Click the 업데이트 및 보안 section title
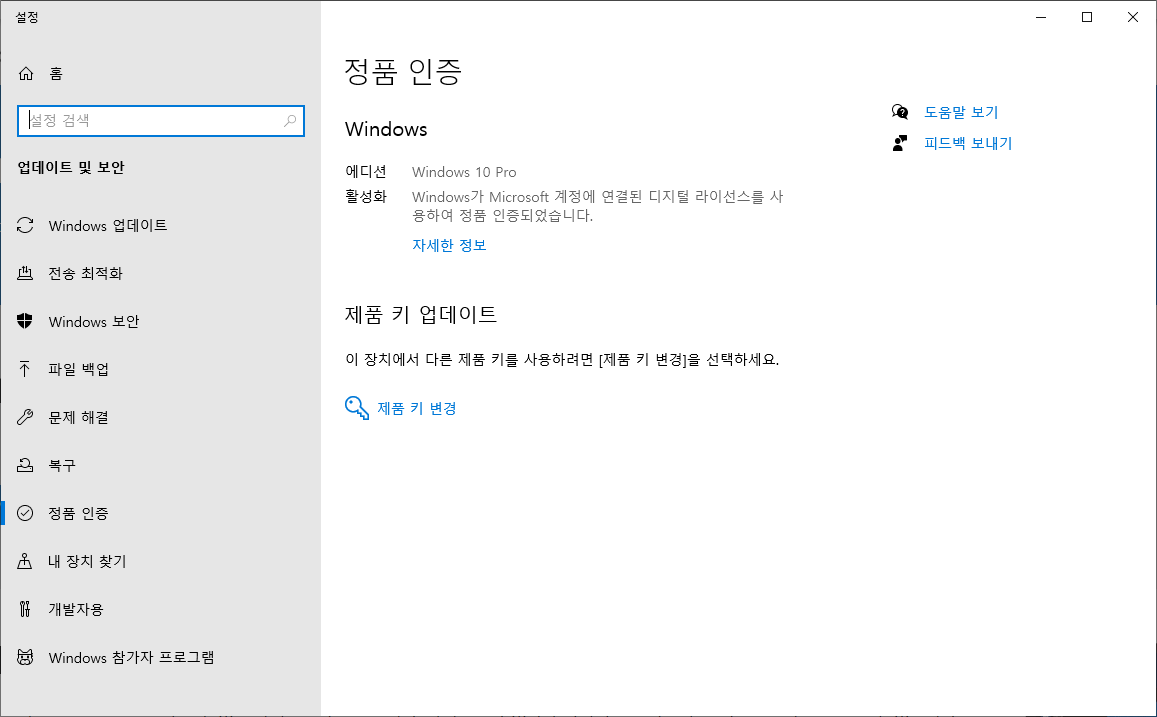Image resolution: width=1157 pixels, height=717 pixels. 71,167
